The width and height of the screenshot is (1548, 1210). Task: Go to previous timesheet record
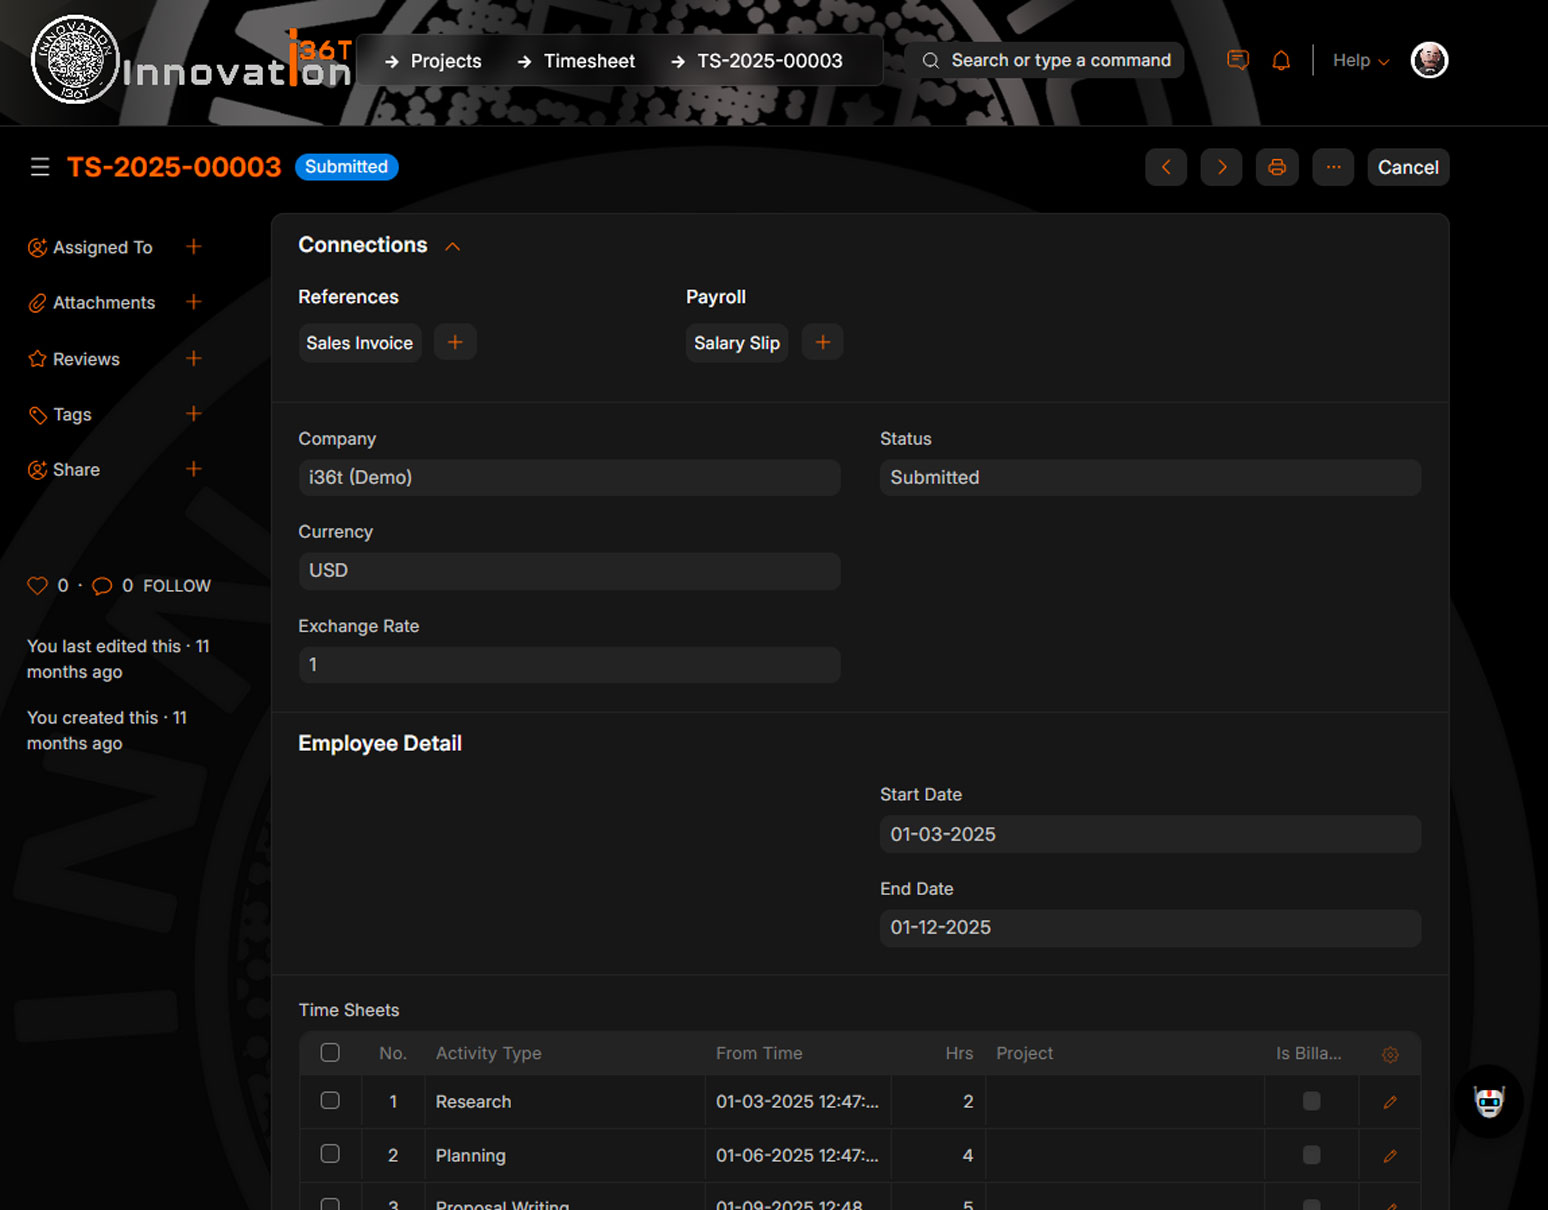[1166, 167]
